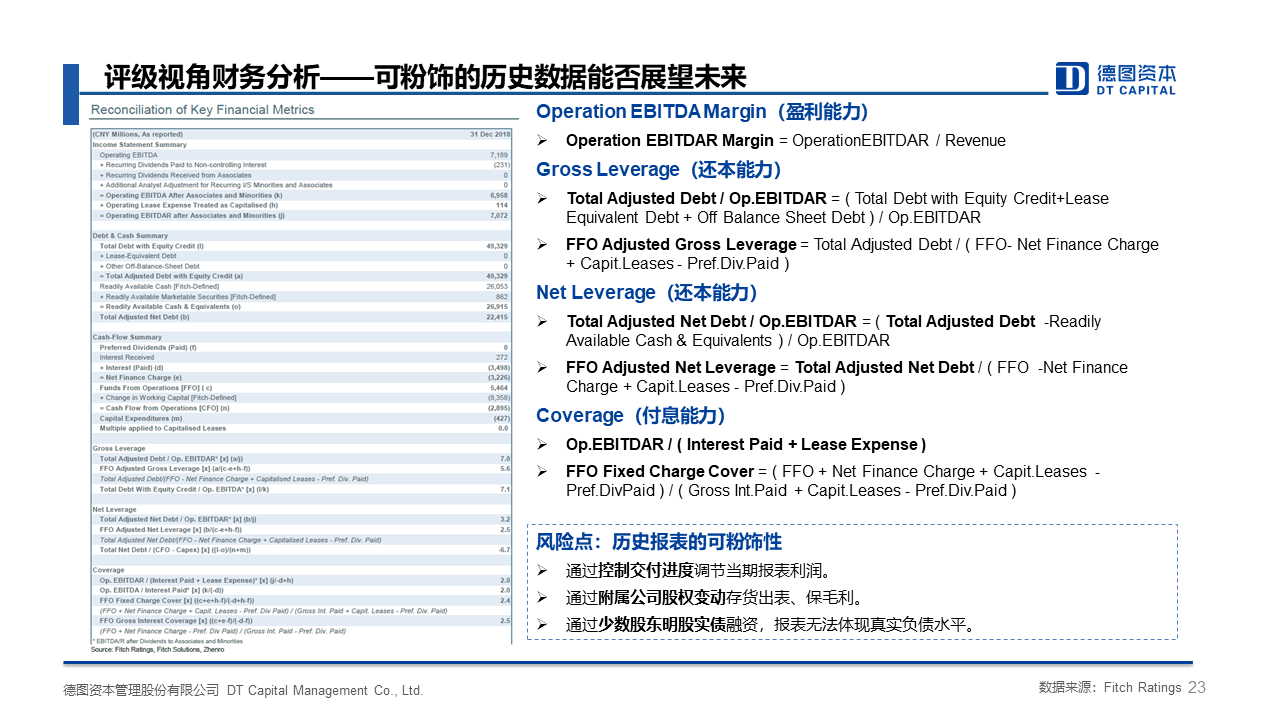The width and height of the screenshot is (1280, 720).
Task: Click the 'Operation EBITDAR Margin' formula line
Action: 785,140
